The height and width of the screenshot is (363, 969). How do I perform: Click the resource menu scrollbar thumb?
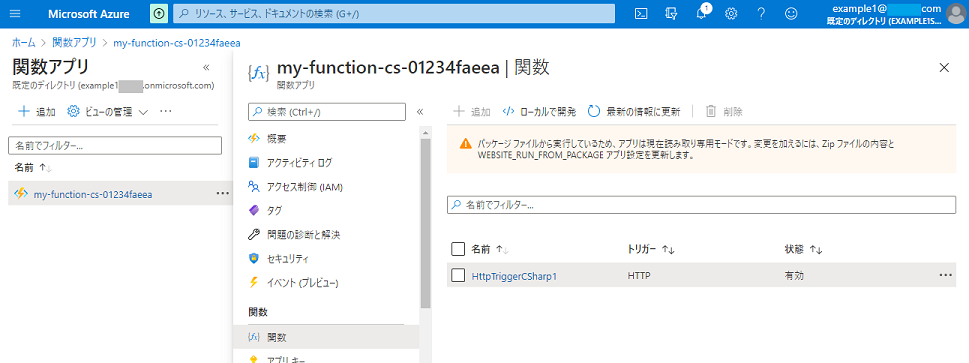tap(426, 223)
